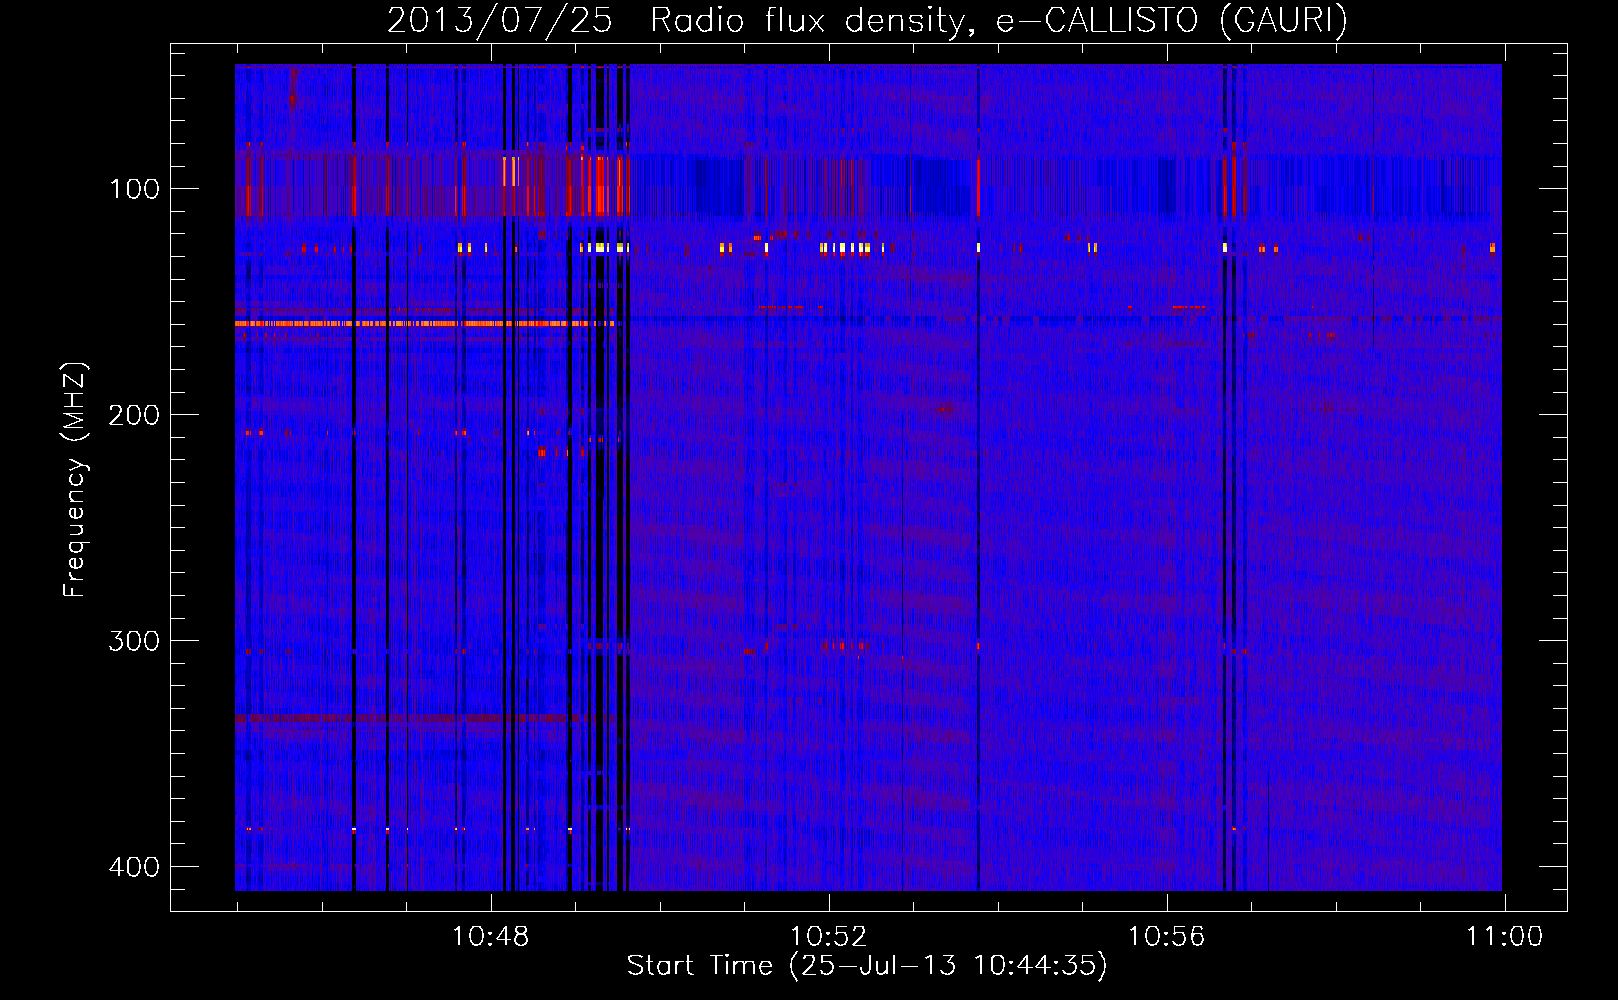Click the 'Start Time (25-Jul-13 10:44:35)' label

point(867,966)
